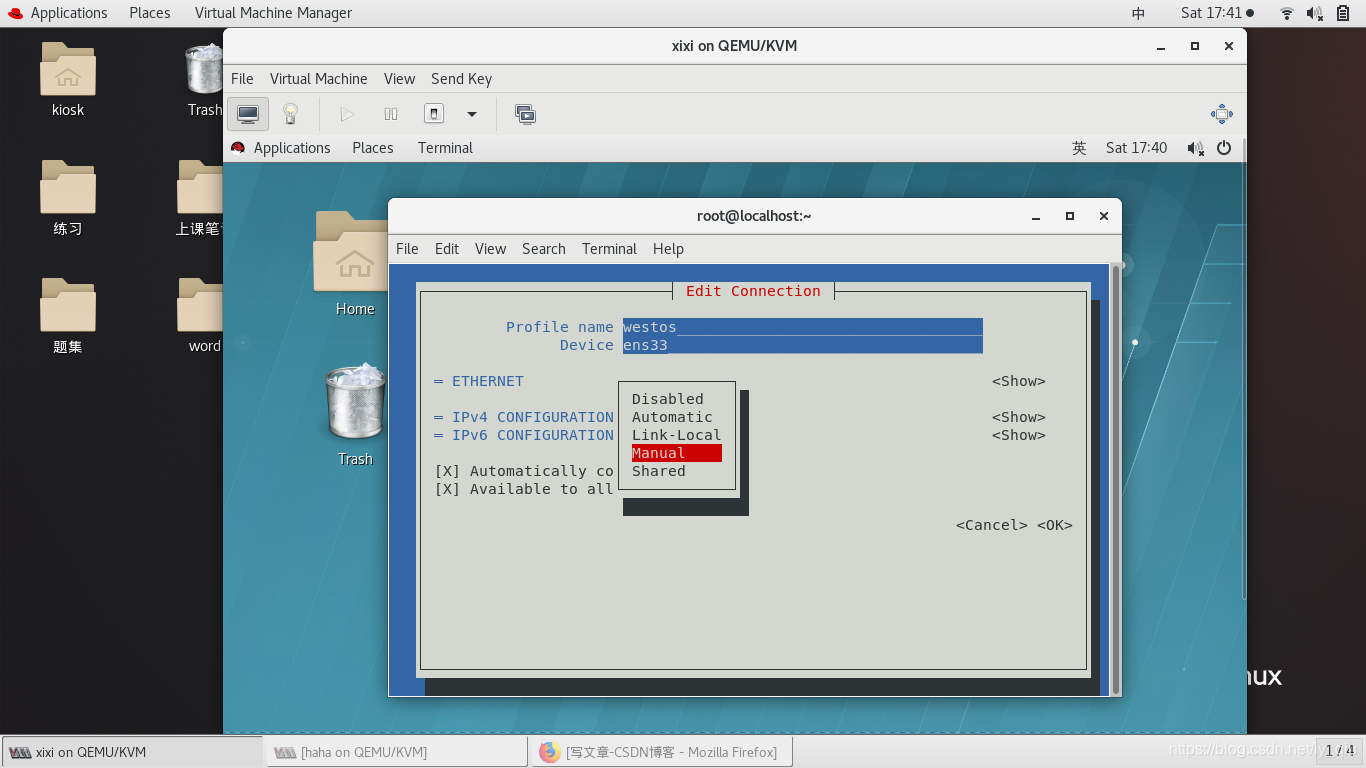Open terminal View menu
Viewport: 1366px width, 768px height.
point(490,249)
